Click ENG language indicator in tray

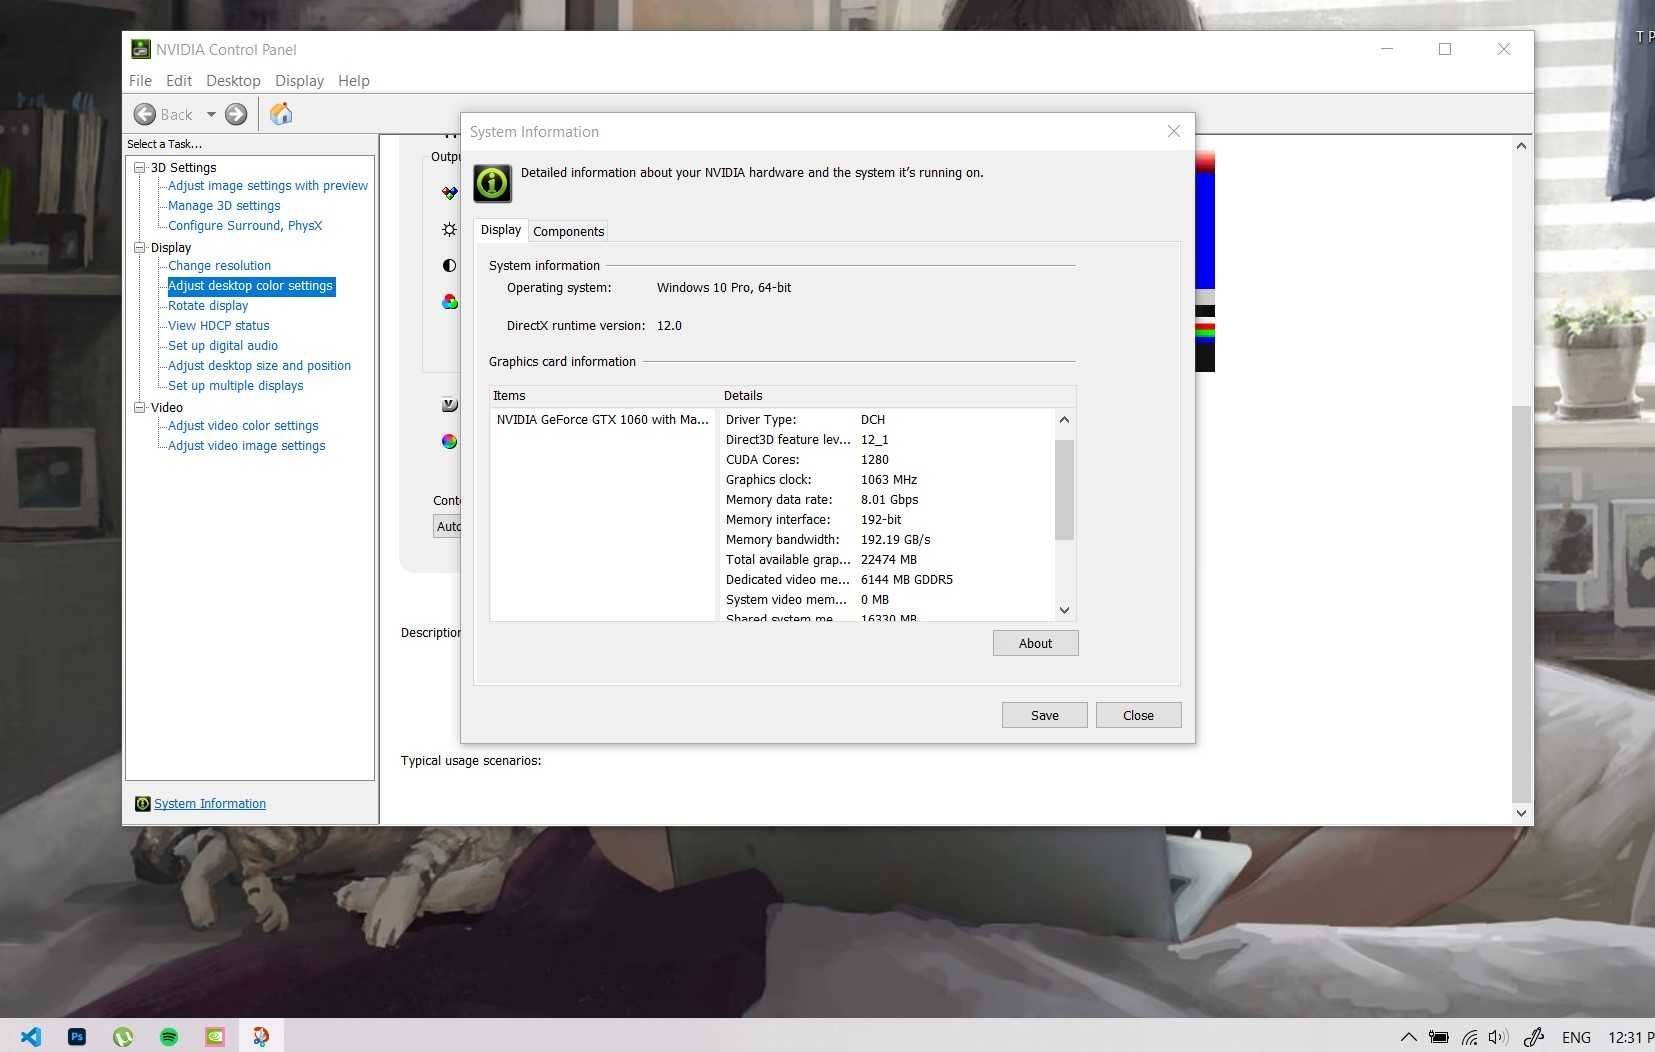1576,1037
